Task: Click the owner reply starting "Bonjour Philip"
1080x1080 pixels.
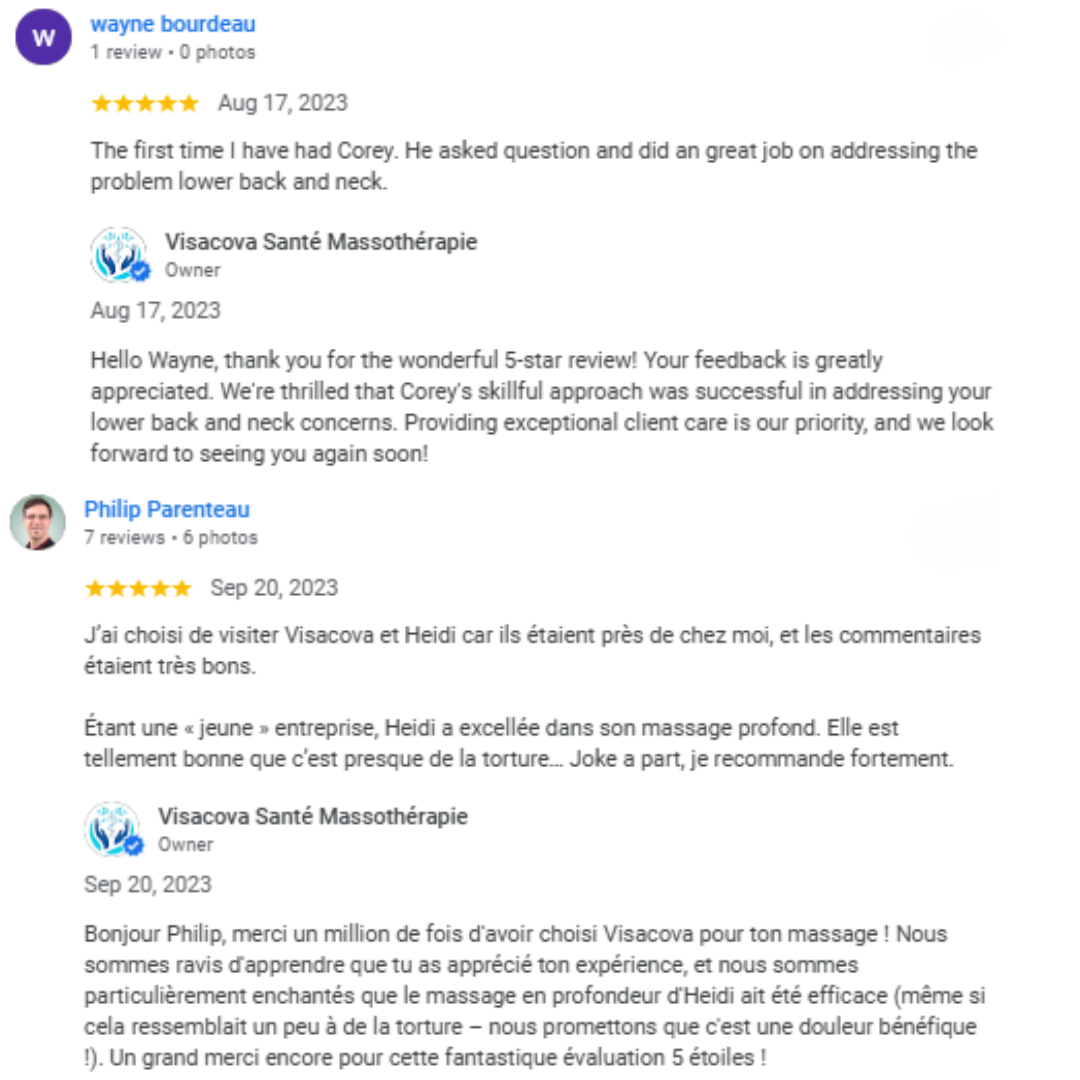Action: (x=531, y=995)
